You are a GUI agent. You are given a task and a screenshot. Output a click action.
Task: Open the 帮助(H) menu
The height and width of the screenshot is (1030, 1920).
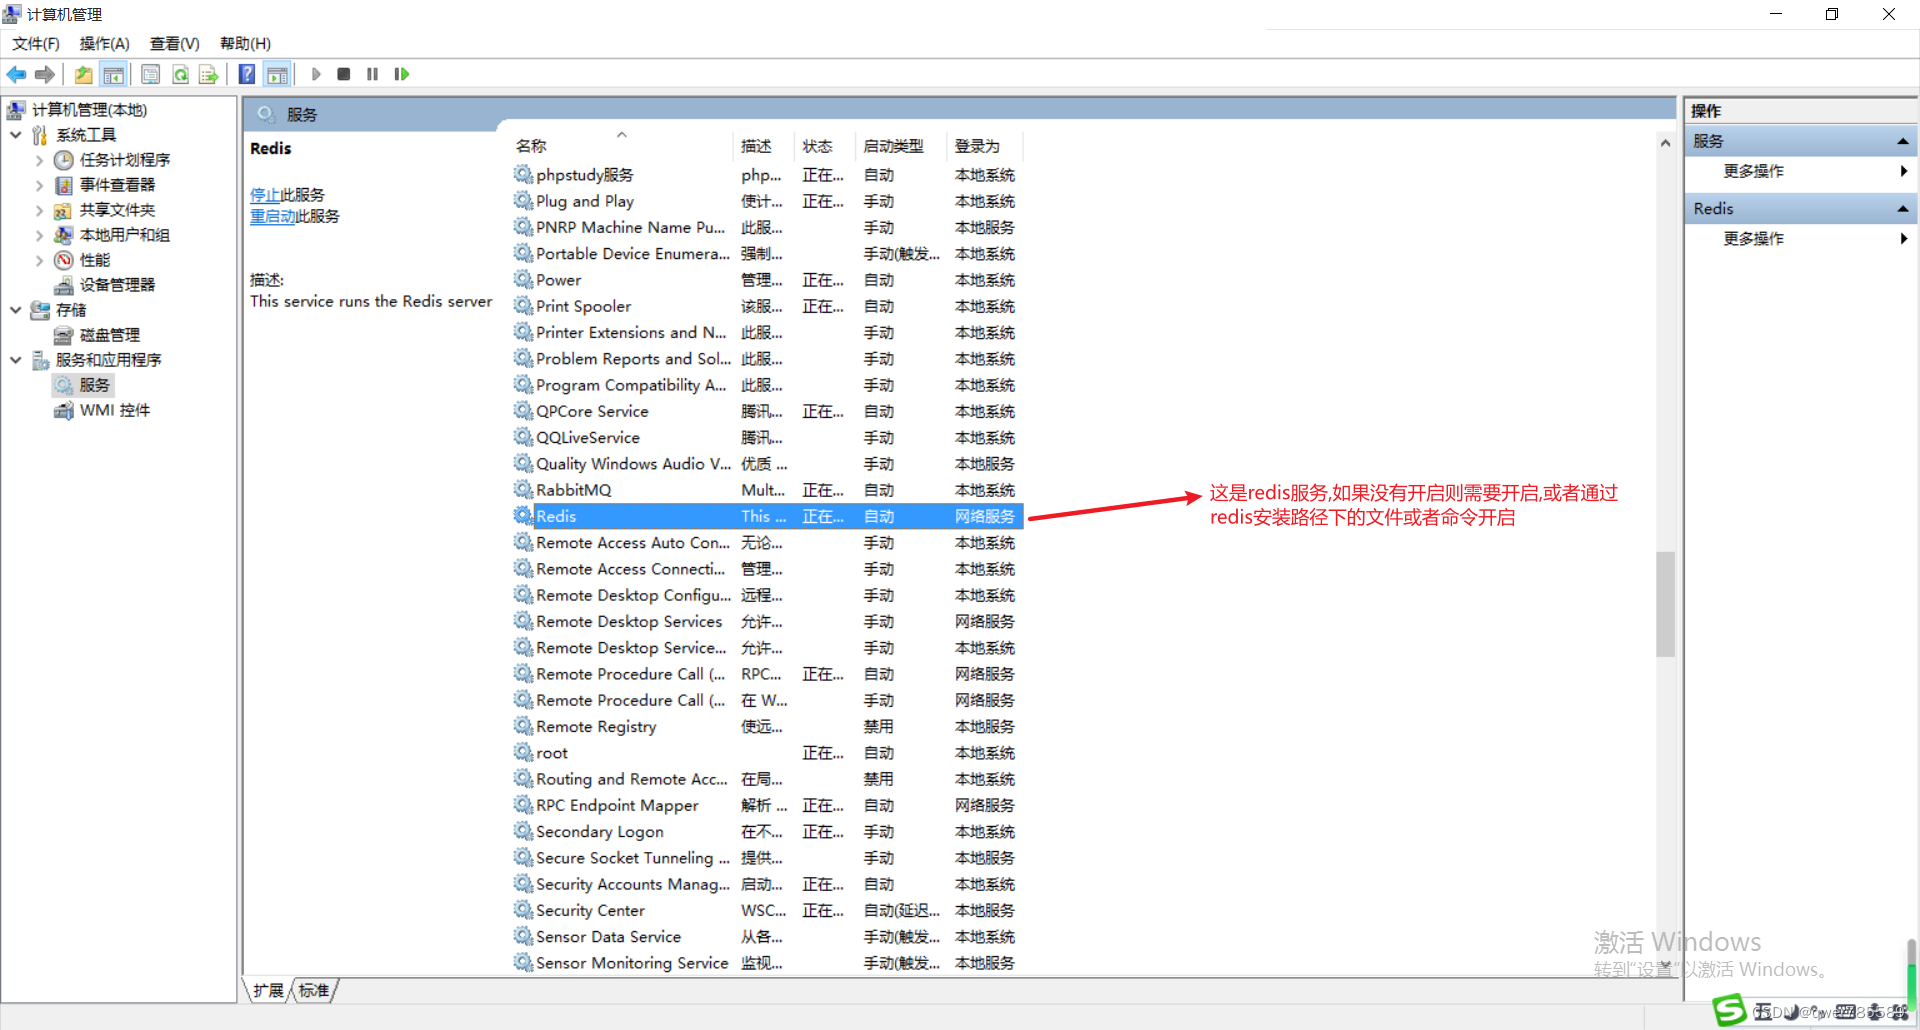pos(246,44)
